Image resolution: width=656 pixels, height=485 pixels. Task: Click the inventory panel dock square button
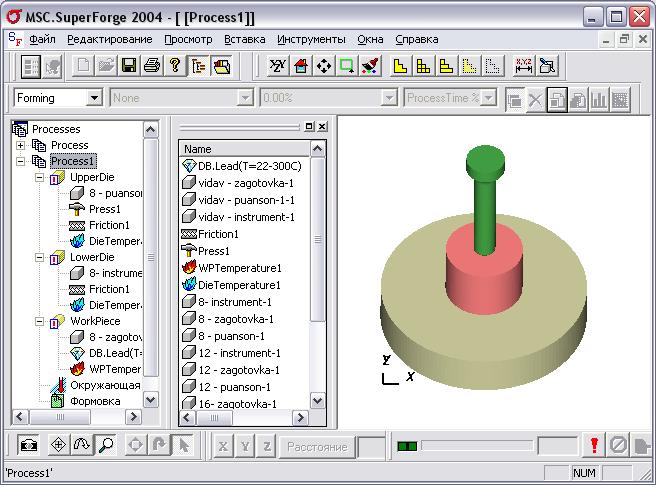click(309, 126)
